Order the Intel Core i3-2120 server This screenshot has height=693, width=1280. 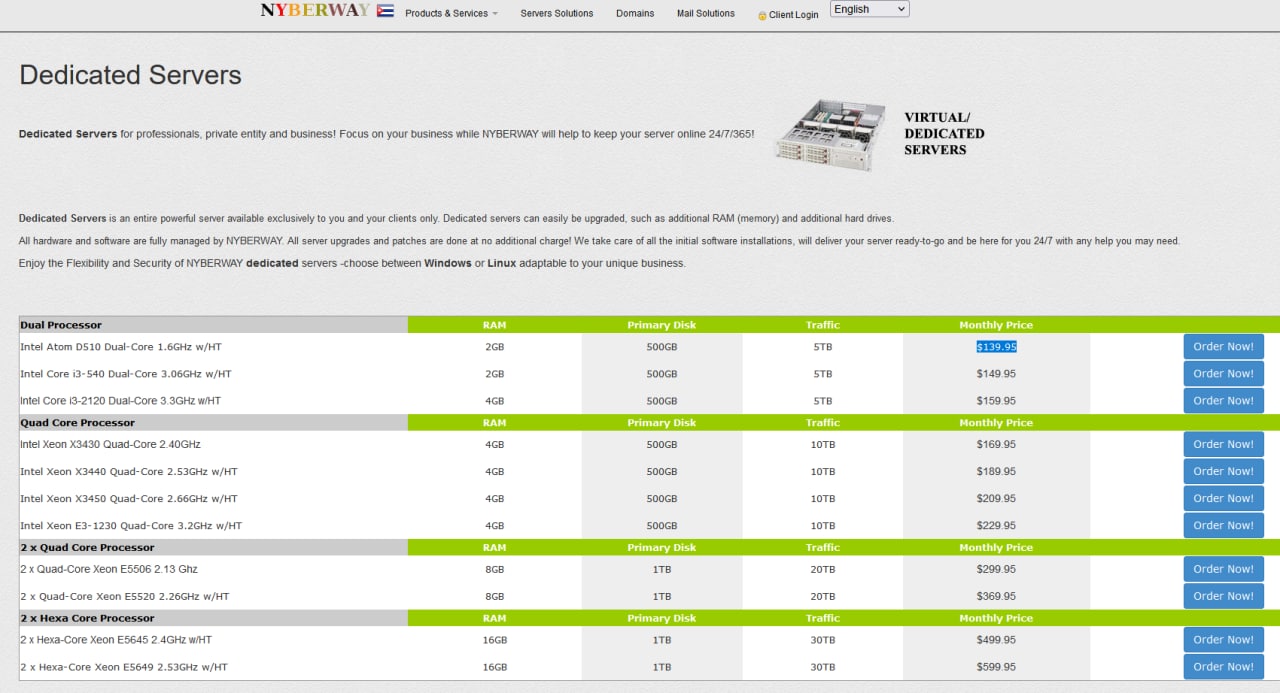pyautogui.click(x=1223, y=400)
